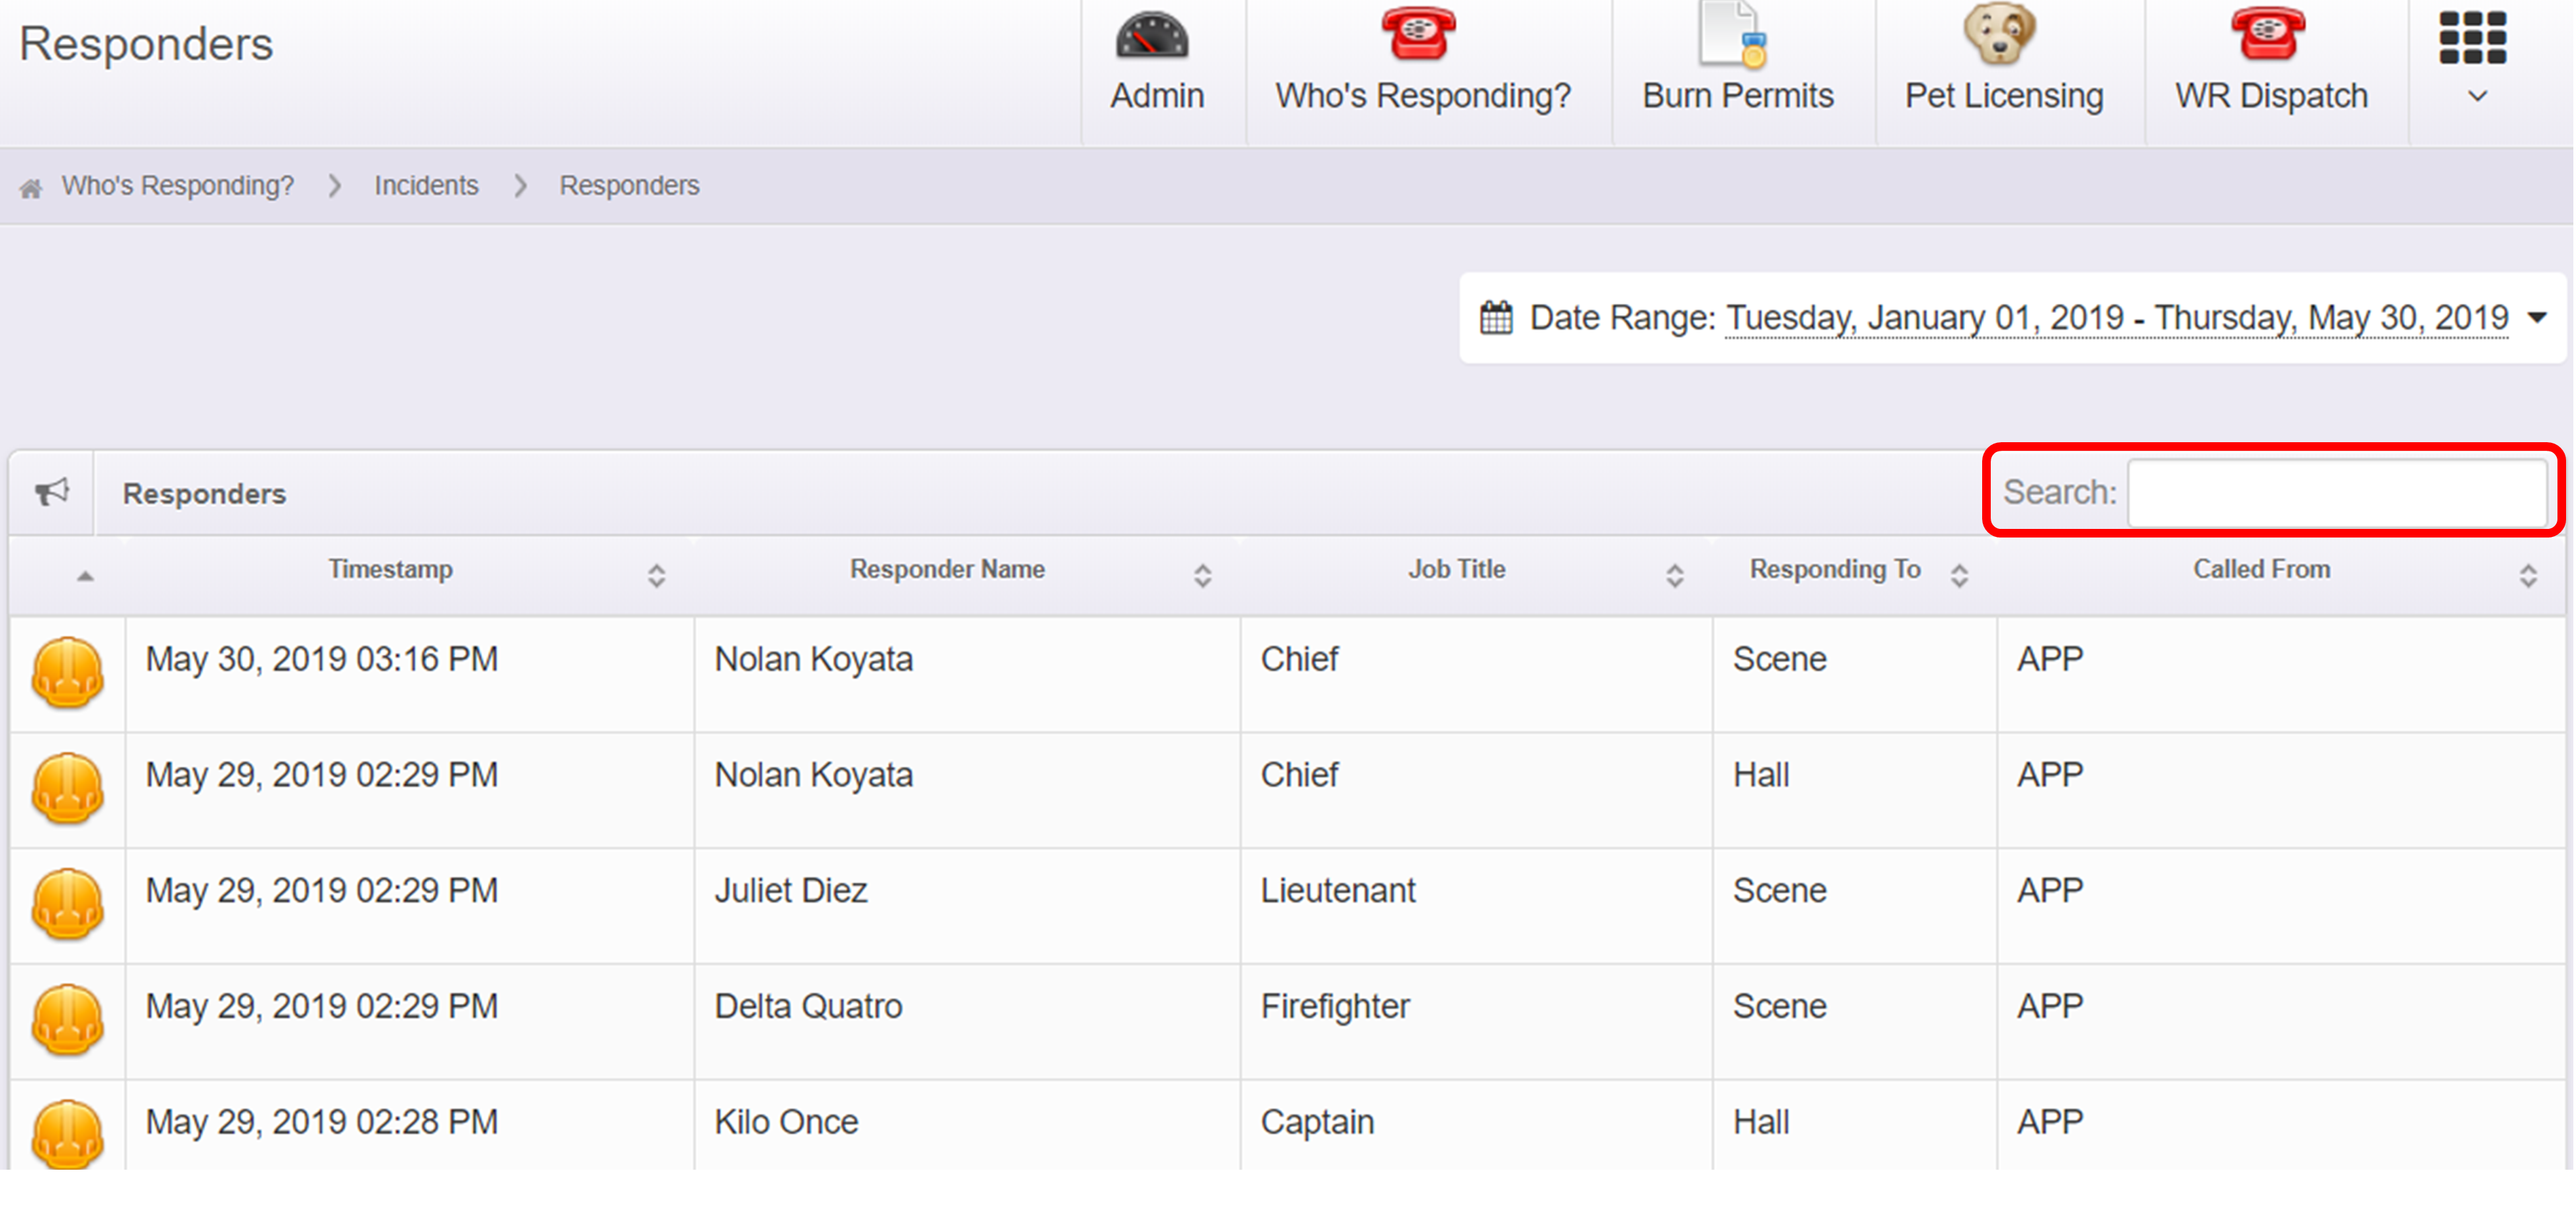The height and width of the screenshot is (1222, 2576).
Task: Open the WR Dispatch red phone icon
Action: point(2267,35)
